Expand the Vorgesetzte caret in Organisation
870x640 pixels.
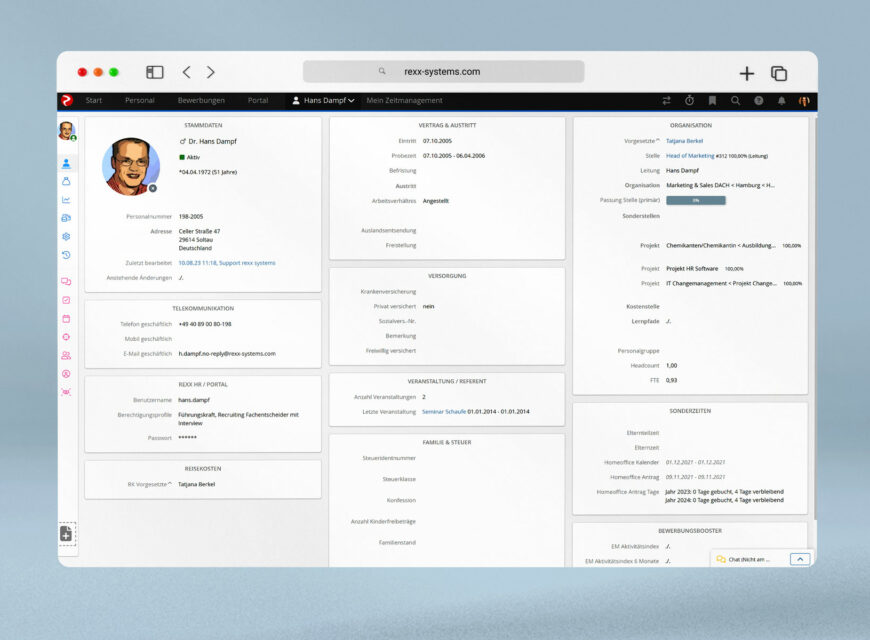[657, 141]
